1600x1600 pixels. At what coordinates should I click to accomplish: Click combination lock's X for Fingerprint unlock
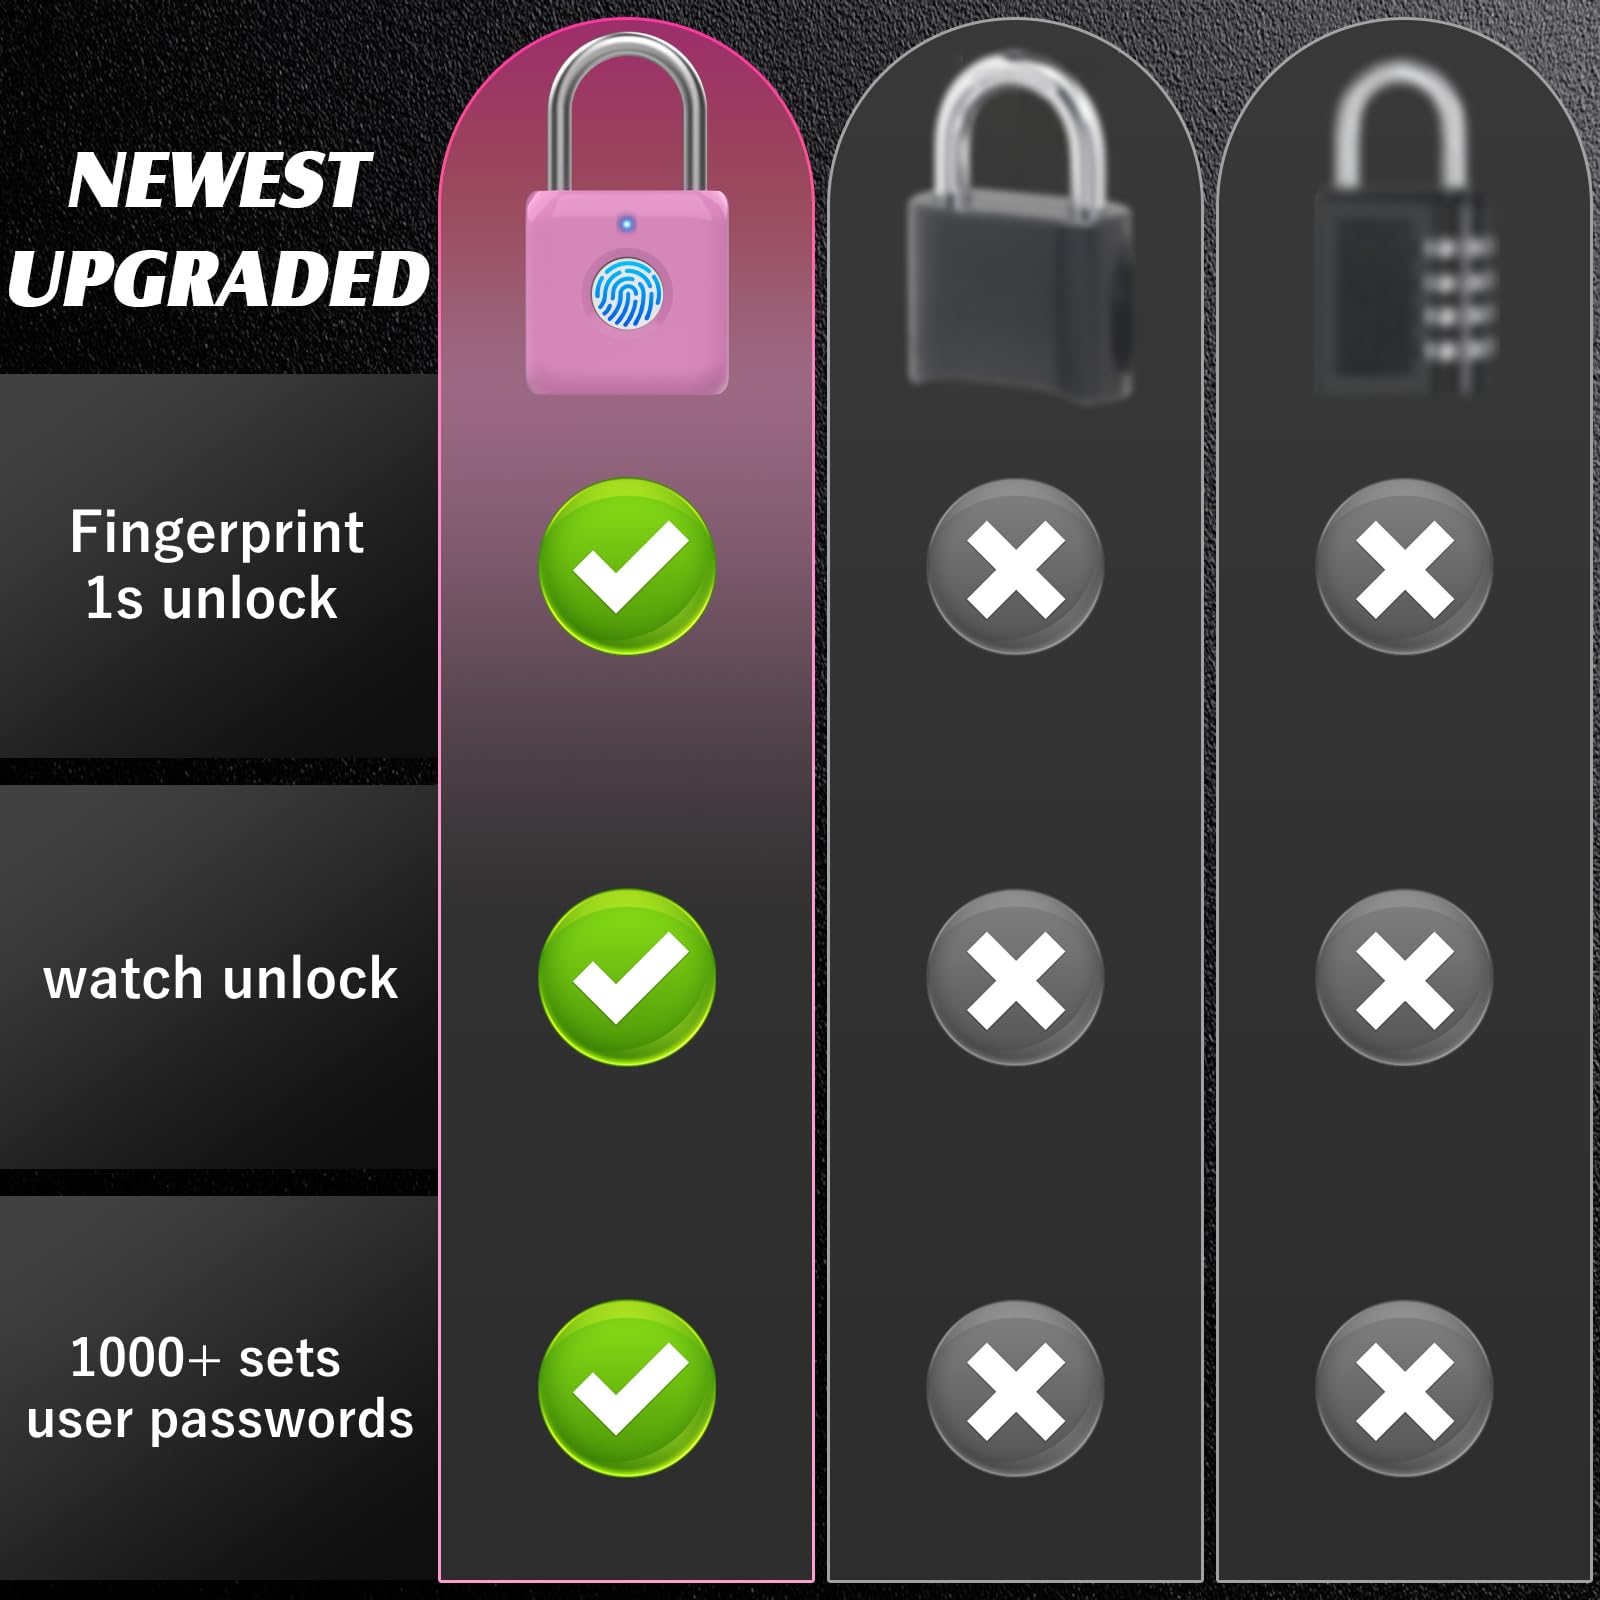click(1404, 566)
